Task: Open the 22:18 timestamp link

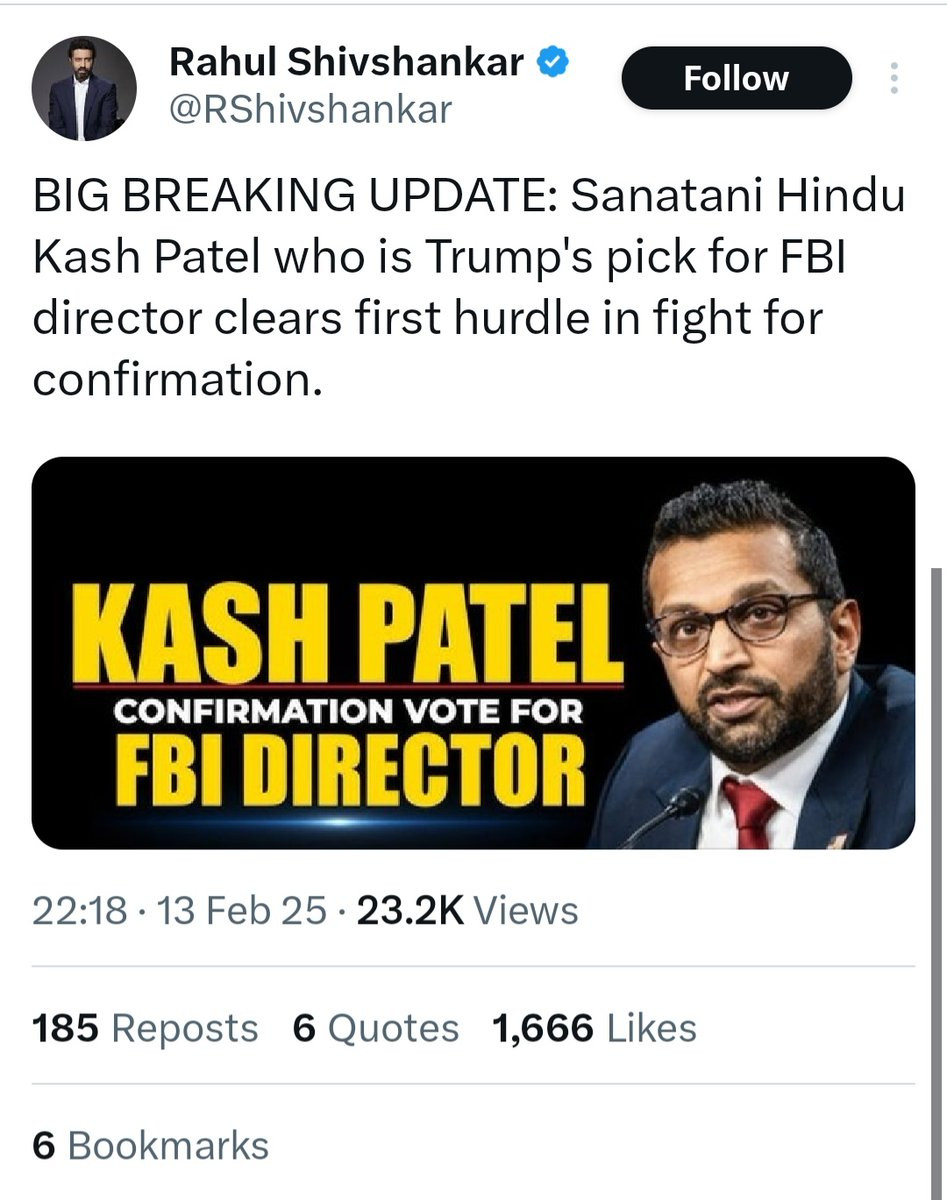Action: tap(80, 911)
